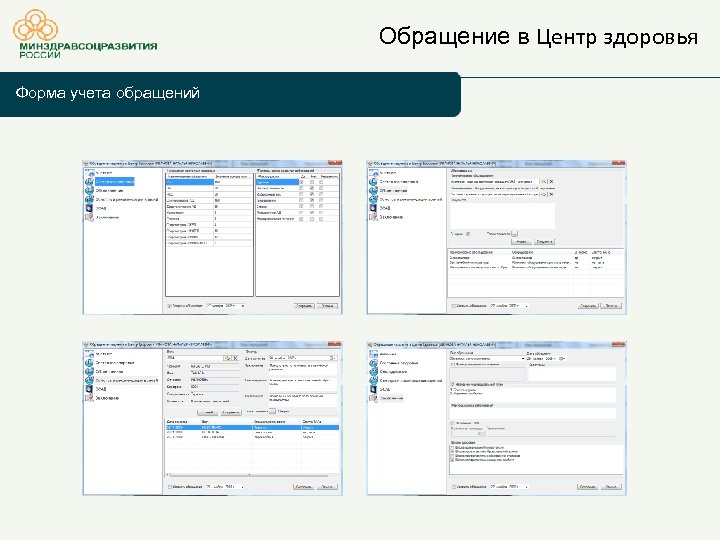720x540 pixels.
Task: Click ellipsis button in top-right window
Action: [514, 234]
